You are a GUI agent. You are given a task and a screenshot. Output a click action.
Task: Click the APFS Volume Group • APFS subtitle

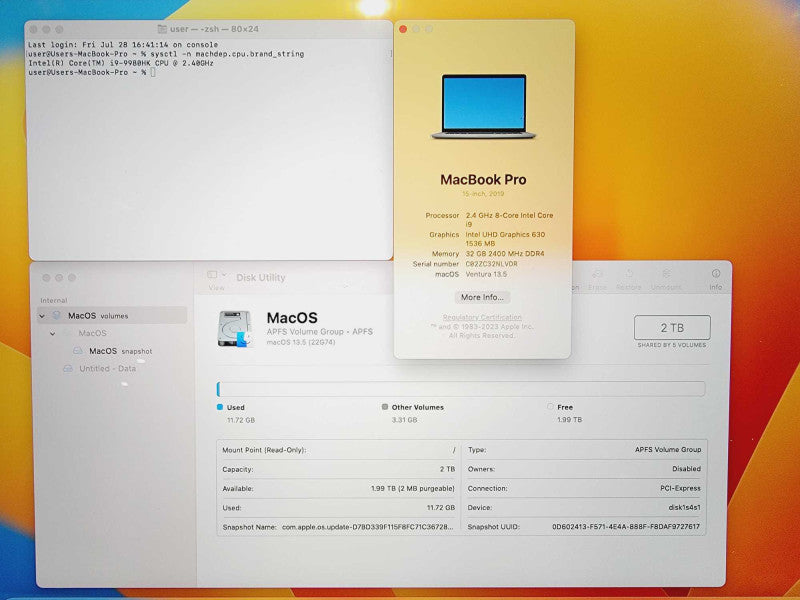319,332
